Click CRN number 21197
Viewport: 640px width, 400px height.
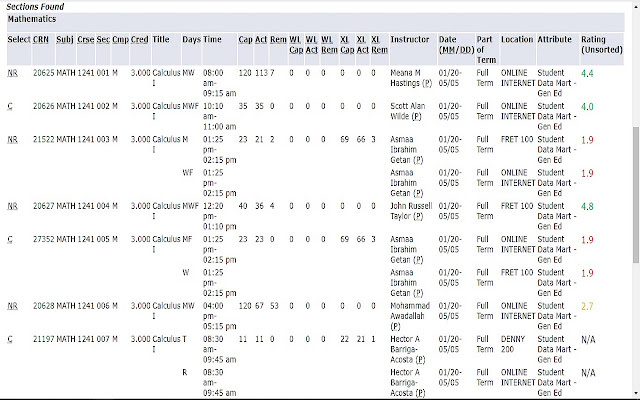tap(44, 339)
